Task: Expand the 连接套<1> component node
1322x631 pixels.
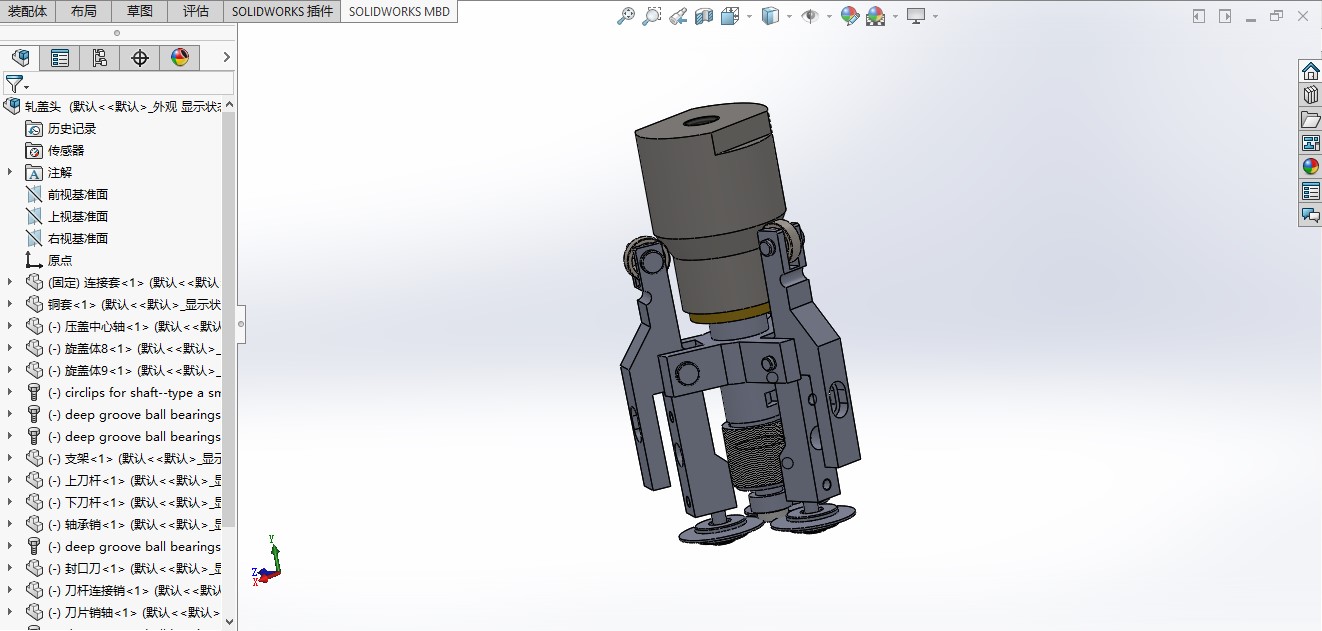Action: point(10,282)
